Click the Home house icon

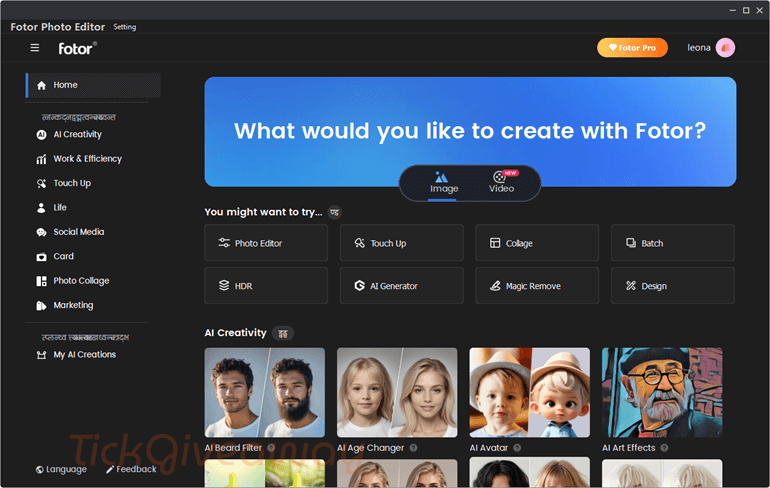point(41,85)
